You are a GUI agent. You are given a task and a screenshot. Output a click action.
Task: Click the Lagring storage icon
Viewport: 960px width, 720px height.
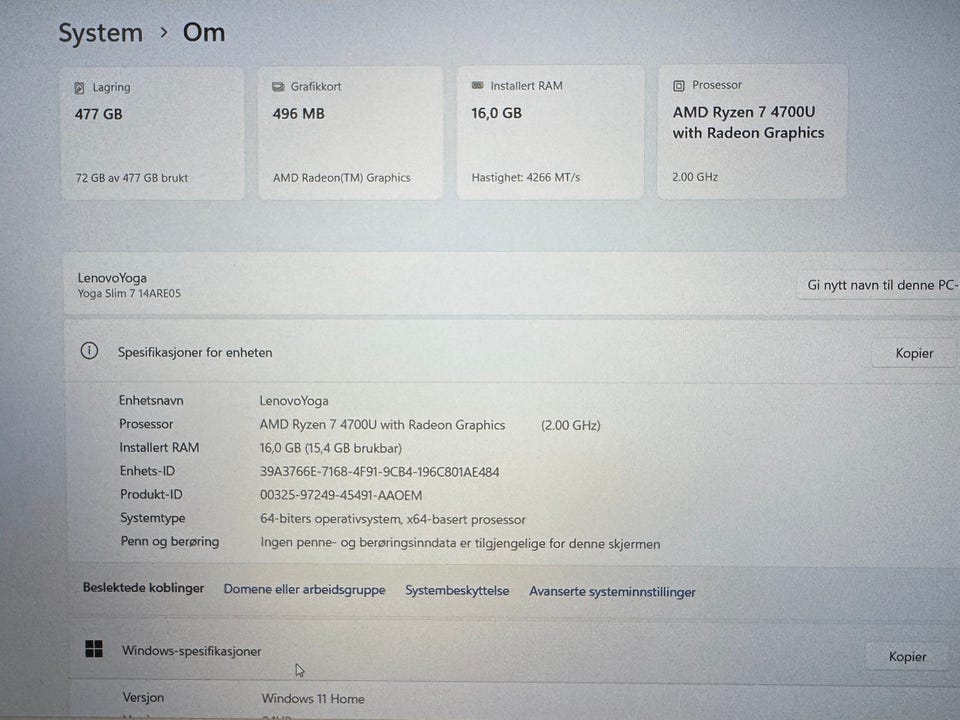pos(79,88)
